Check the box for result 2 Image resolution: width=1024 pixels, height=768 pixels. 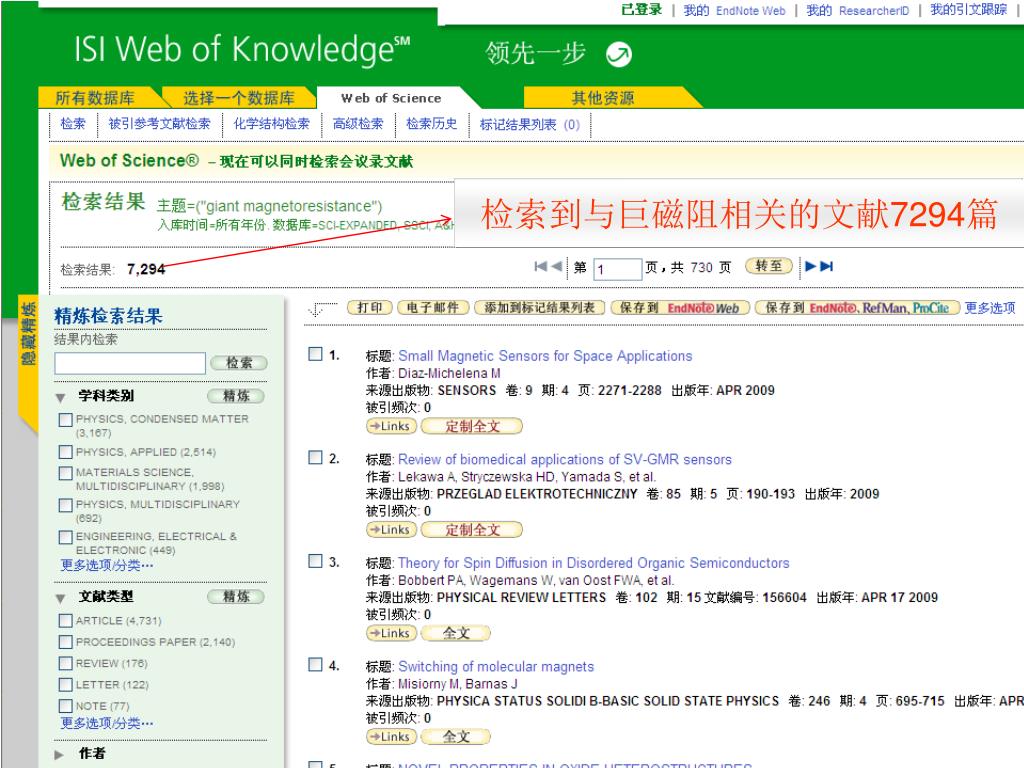pyautogui.click(x=315, y=457)
